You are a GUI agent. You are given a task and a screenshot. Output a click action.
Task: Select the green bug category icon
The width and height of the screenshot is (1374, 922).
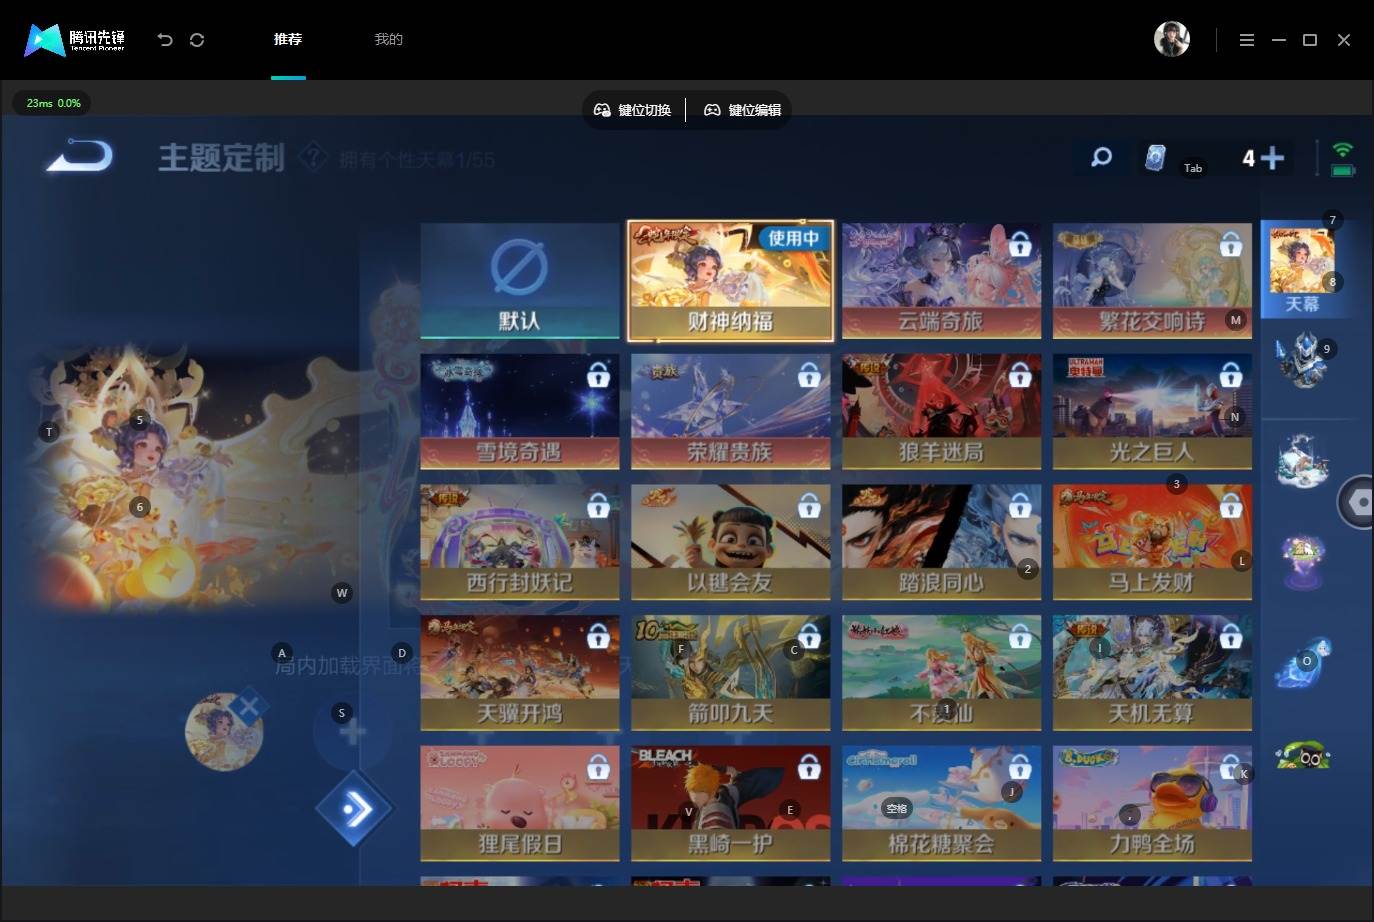coord(1301,755)
